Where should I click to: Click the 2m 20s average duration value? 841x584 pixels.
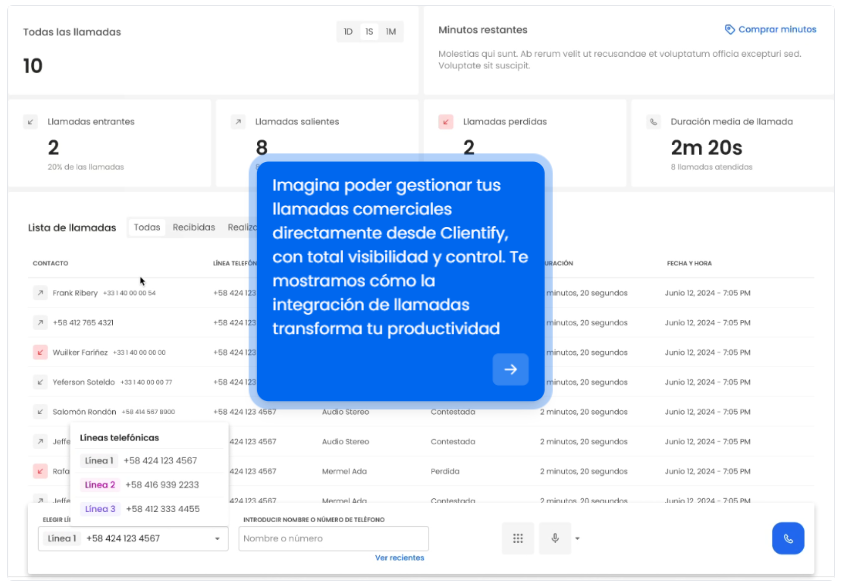[x=706, y=147]
